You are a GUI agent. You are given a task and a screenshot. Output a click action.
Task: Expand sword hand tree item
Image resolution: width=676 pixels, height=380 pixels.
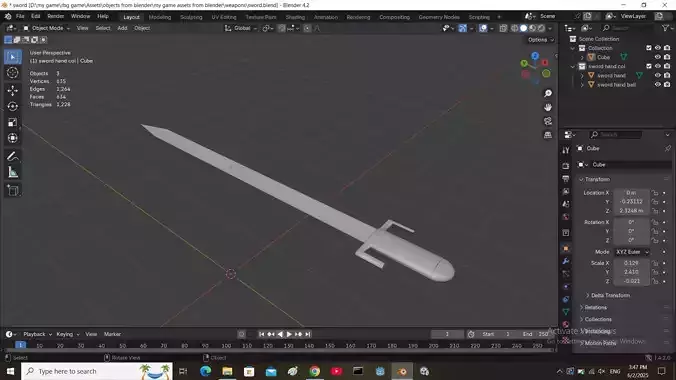click(582, 75)
